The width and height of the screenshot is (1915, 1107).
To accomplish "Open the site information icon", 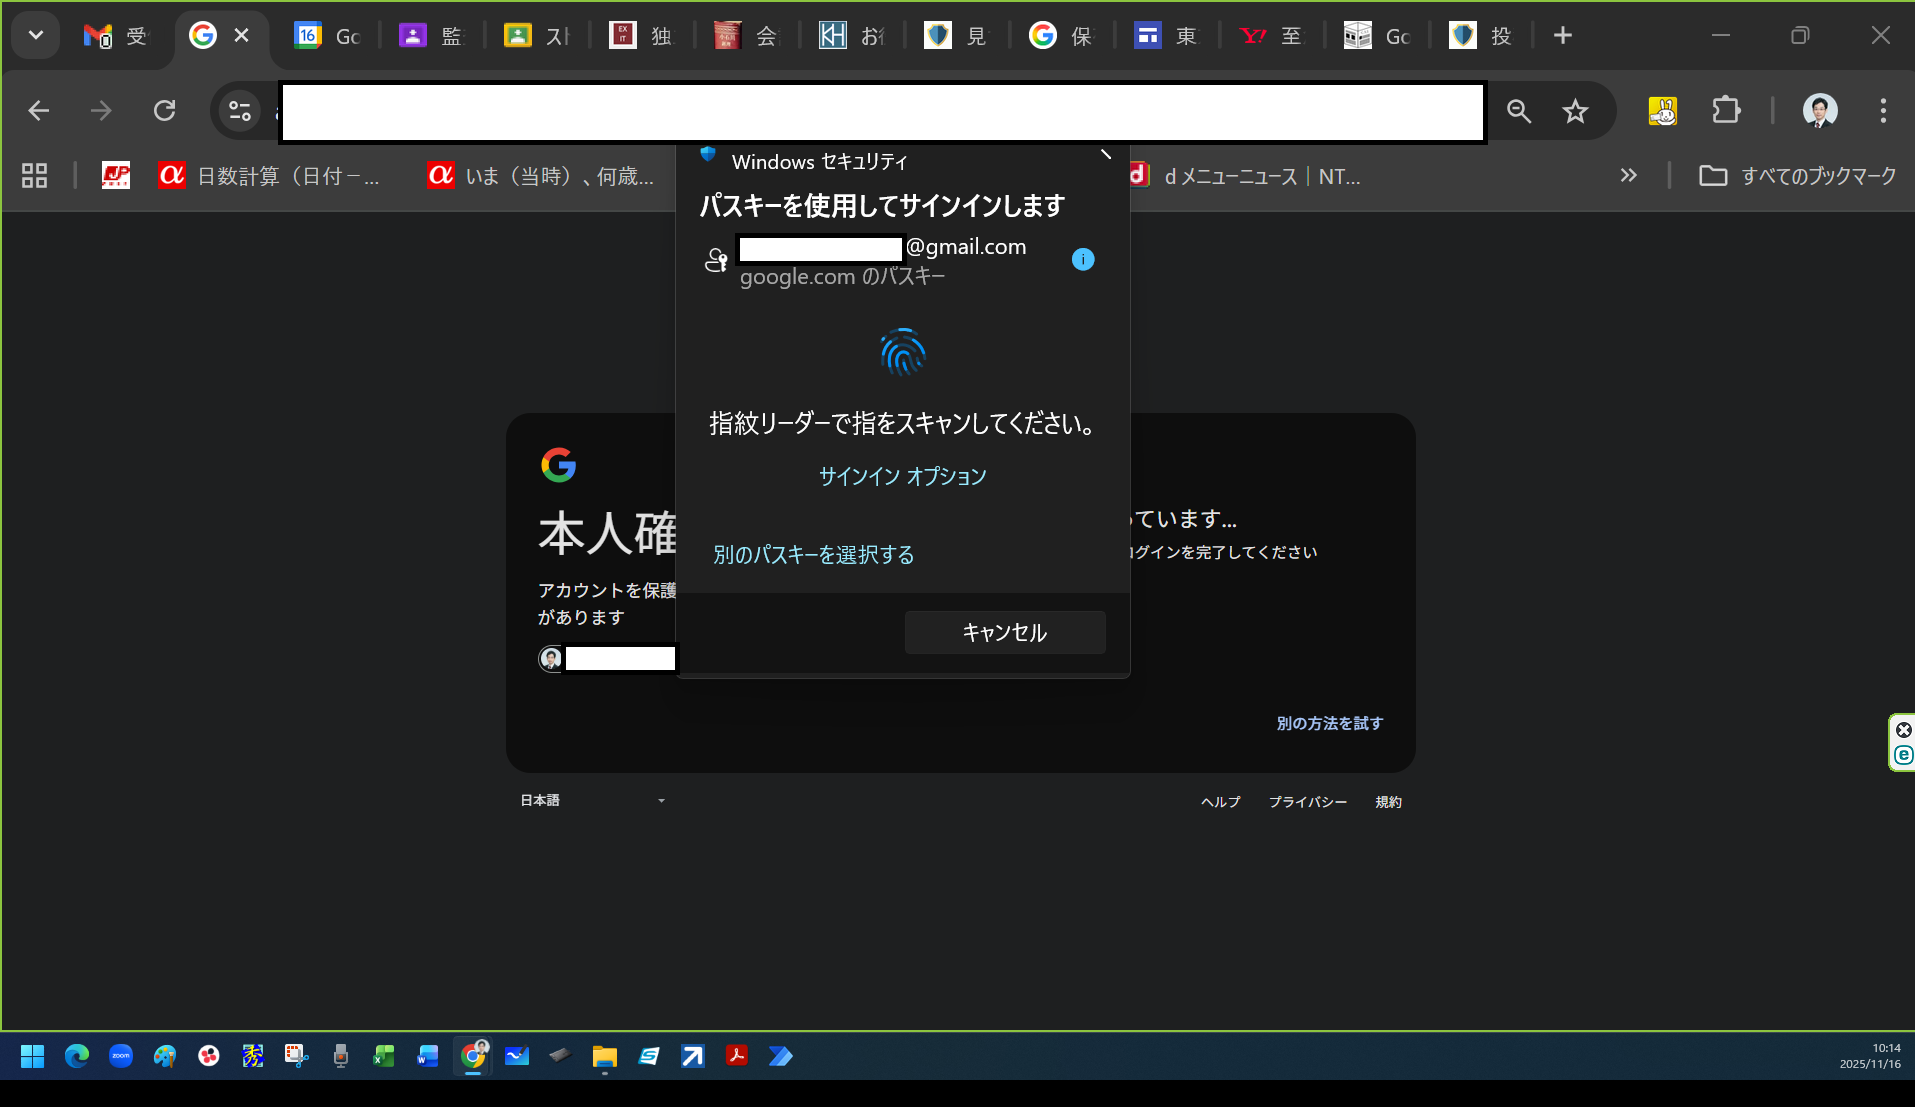I will [240, 111].
